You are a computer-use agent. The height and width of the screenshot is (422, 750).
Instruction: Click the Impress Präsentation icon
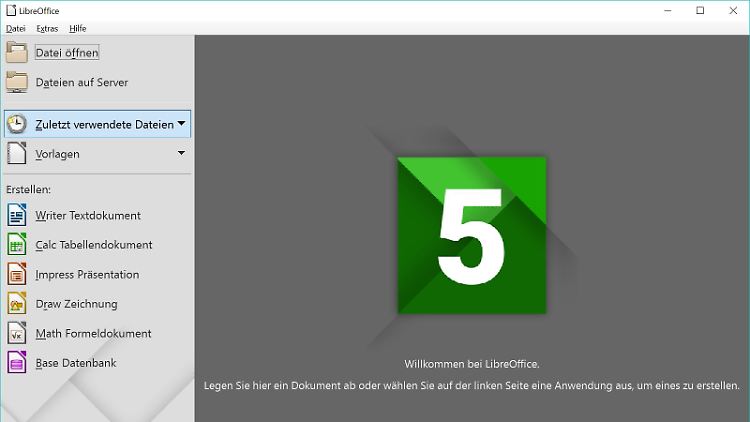17,274
